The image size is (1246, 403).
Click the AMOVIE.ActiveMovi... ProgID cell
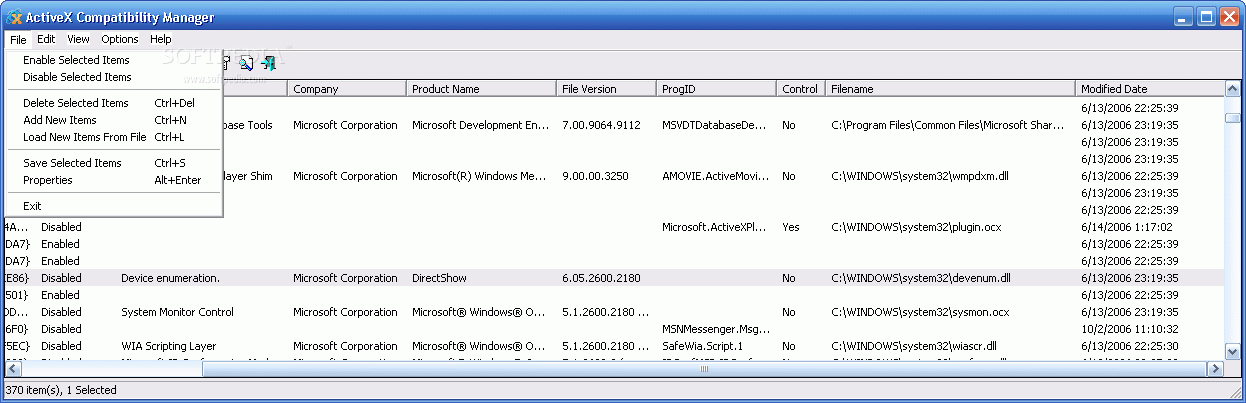tap(714, 176)
